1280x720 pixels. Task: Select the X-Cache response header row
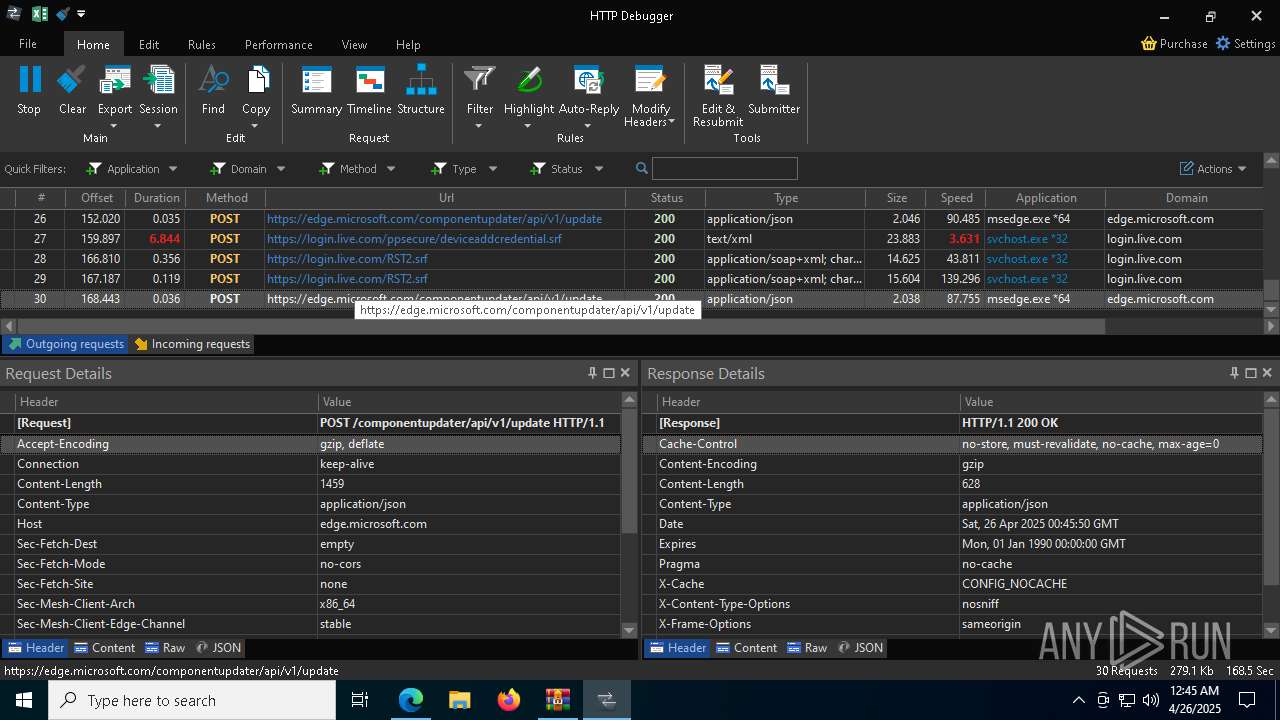(952, 584)
